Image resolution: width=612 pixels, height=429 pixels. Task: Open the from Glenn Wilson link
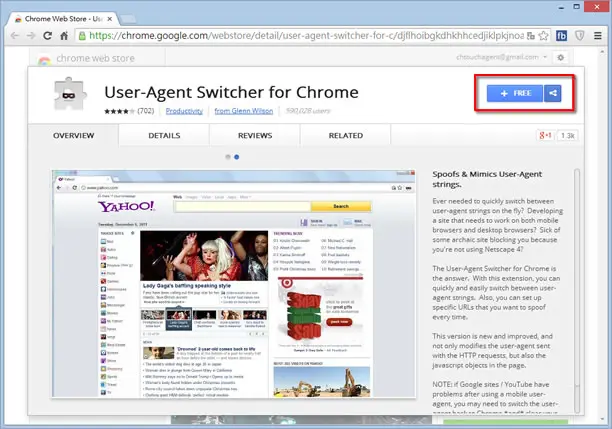[244, 111]
